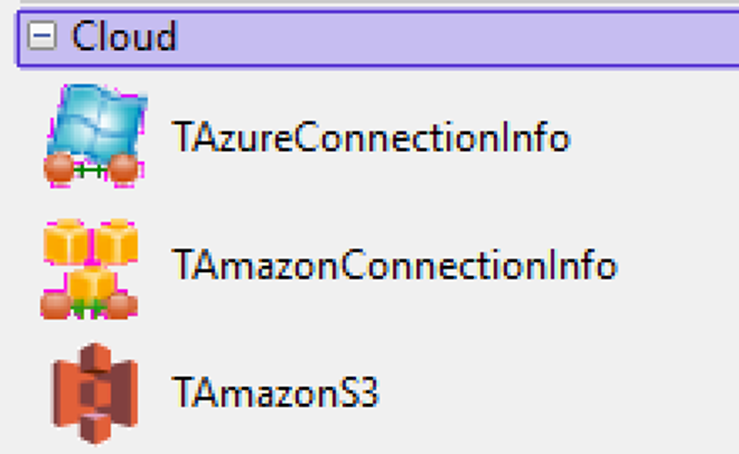Viewport: 739px width, 454px height.
Task: Click the blue Azure connection icon
Action: (96, 135)
